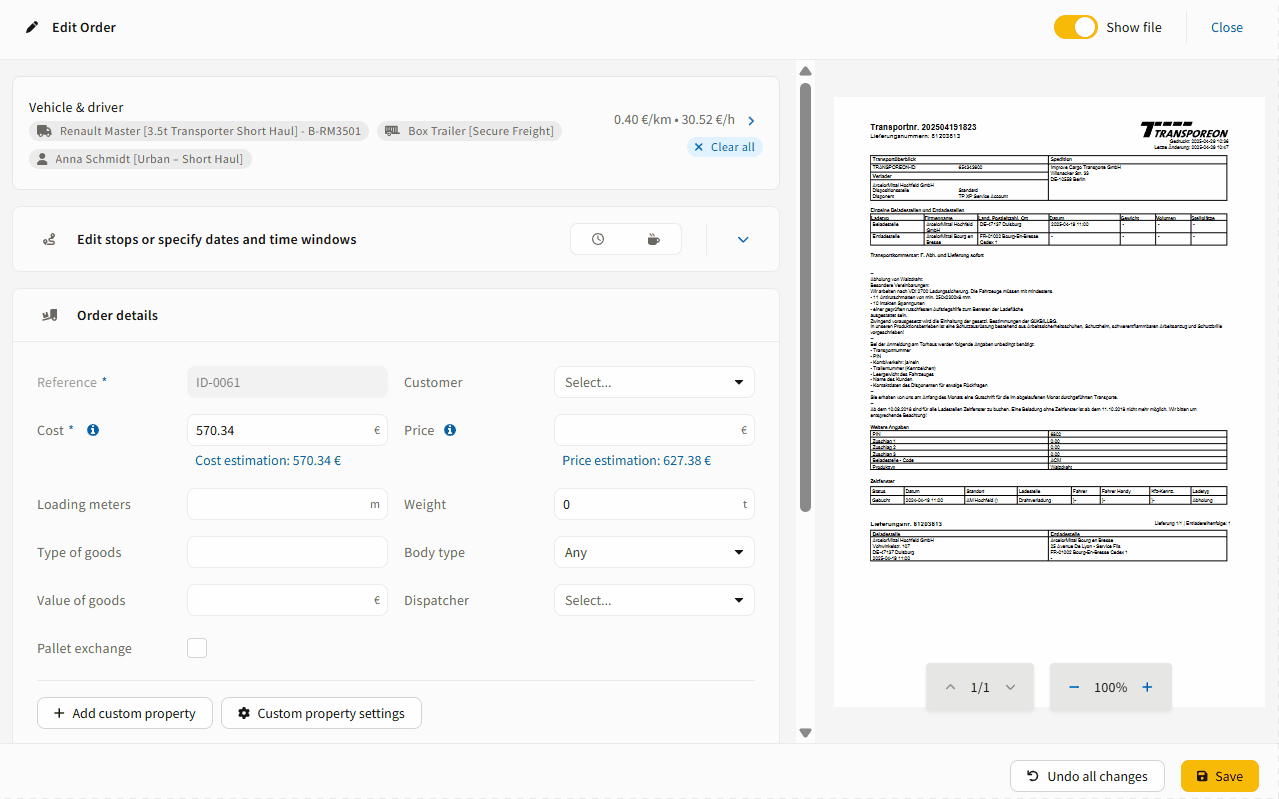The width and height of the screenshot is (1279, 799).
Task: Open the Customer selection dropdown
Action: click(x=653, y=382)
